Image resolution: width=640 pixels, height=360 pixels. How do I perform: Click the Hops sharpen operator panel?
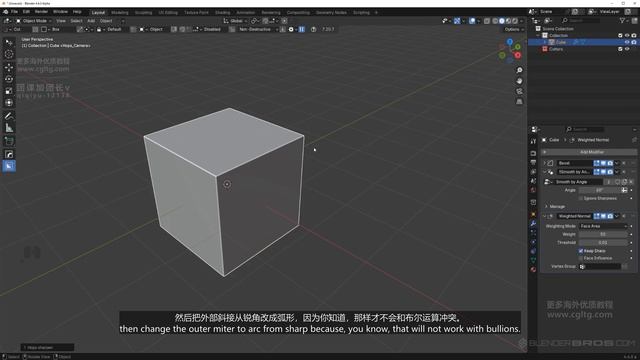47,347
